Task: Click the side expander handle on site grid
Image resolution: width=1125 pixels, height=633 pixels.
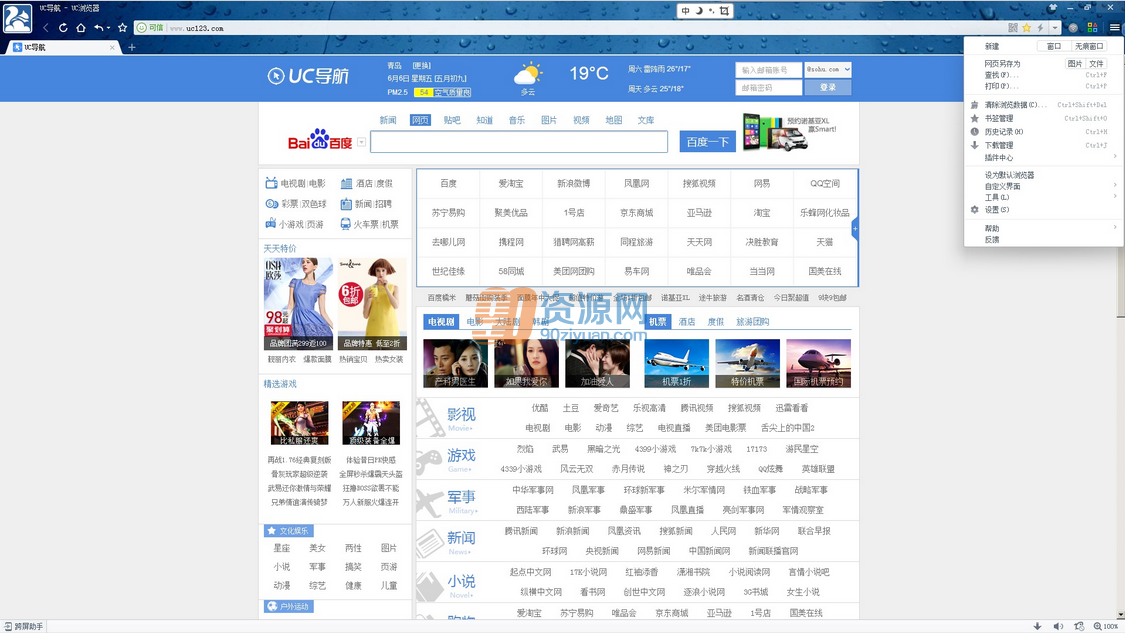Action: pos(855,228)
